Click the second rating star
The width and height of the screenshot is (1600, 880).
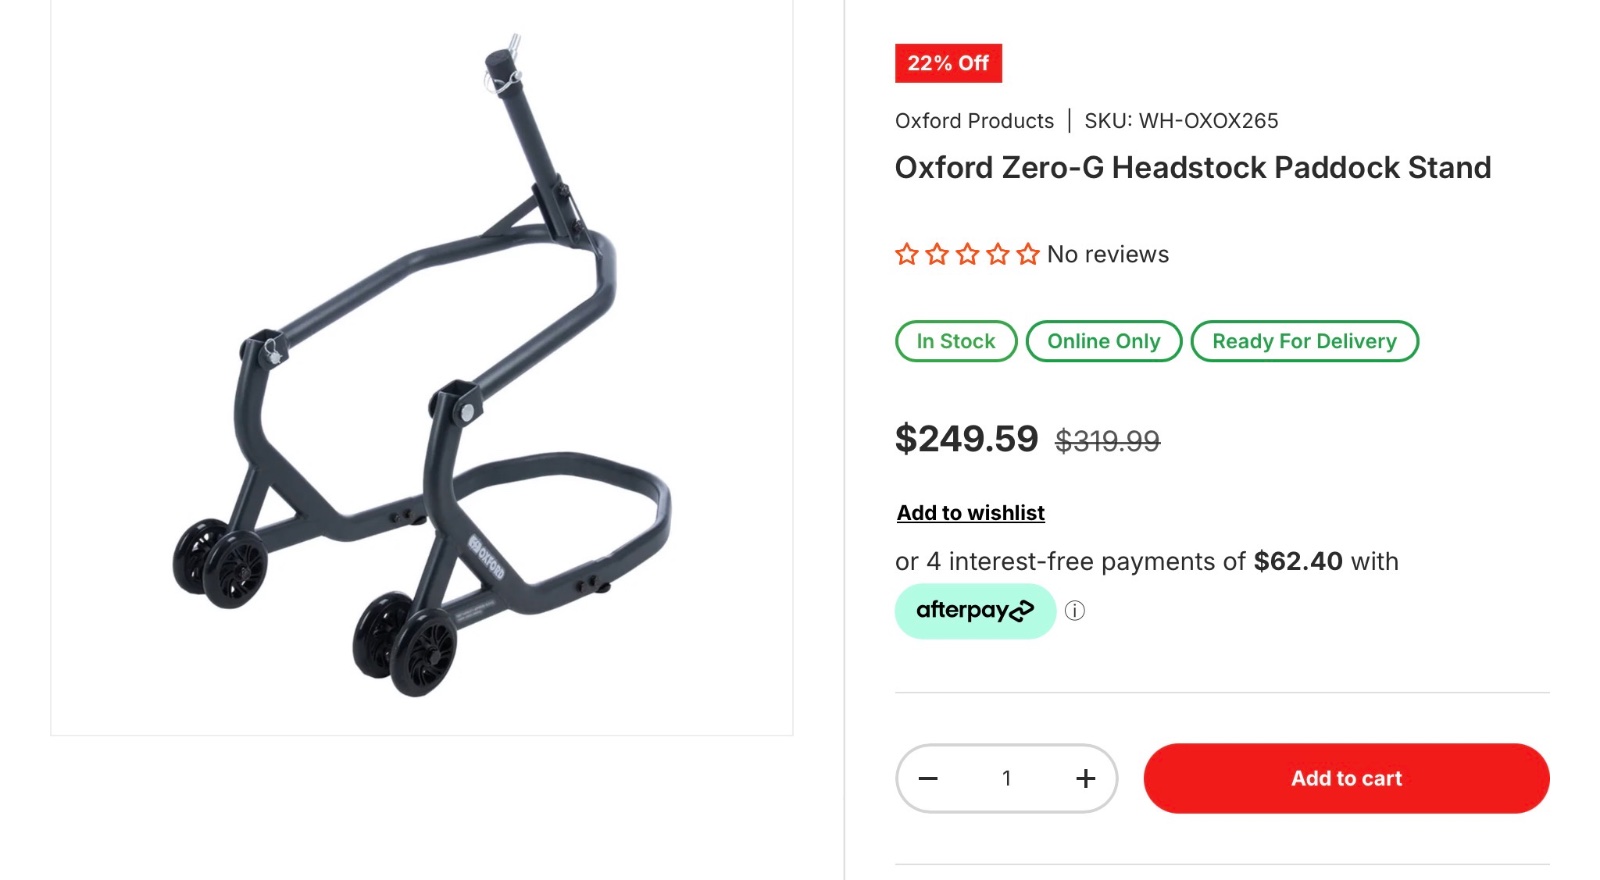[937, 254]
